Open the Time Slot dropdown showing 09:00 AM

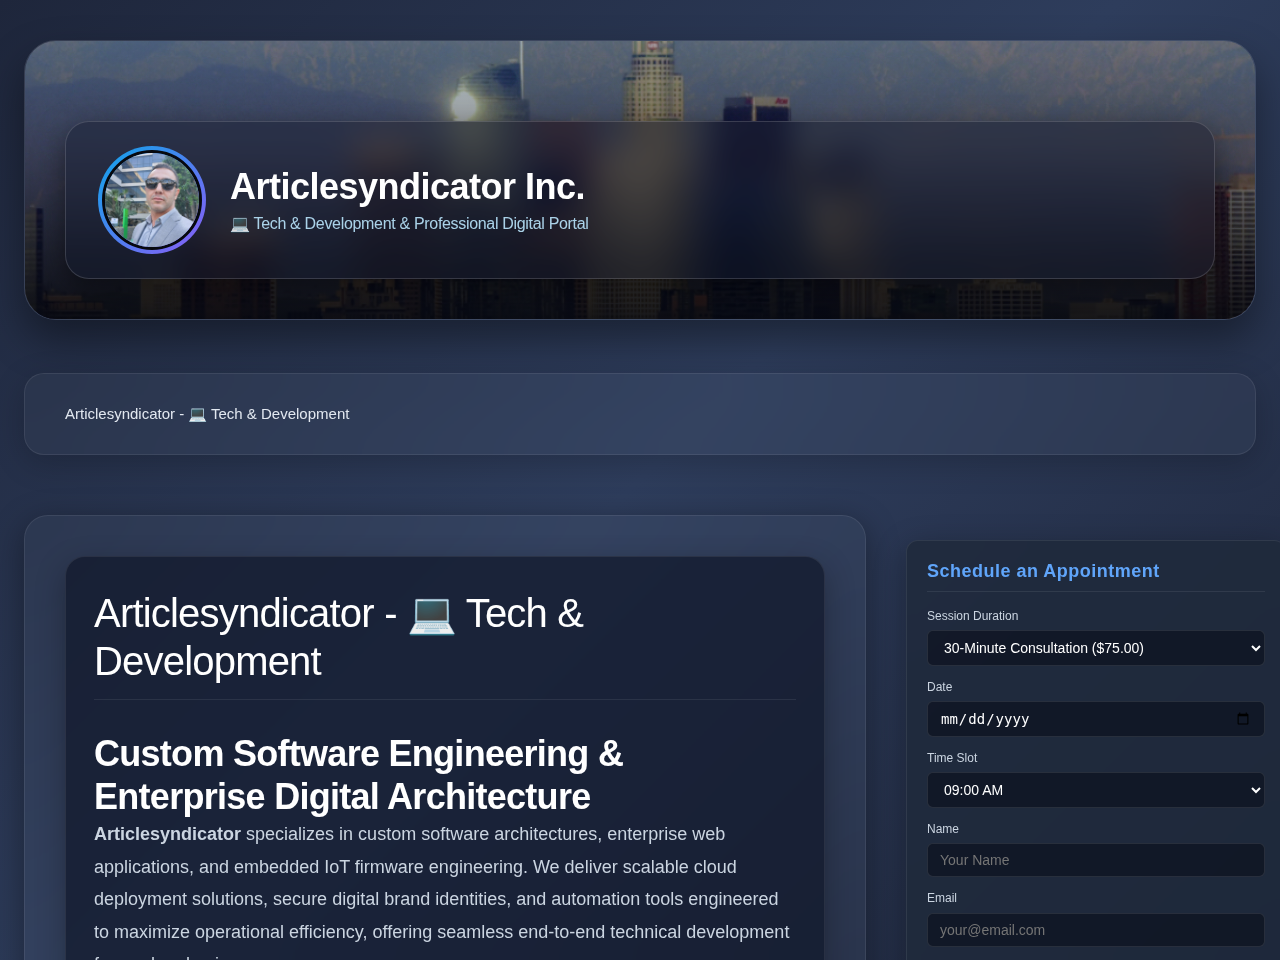[x=1096, y=790]
